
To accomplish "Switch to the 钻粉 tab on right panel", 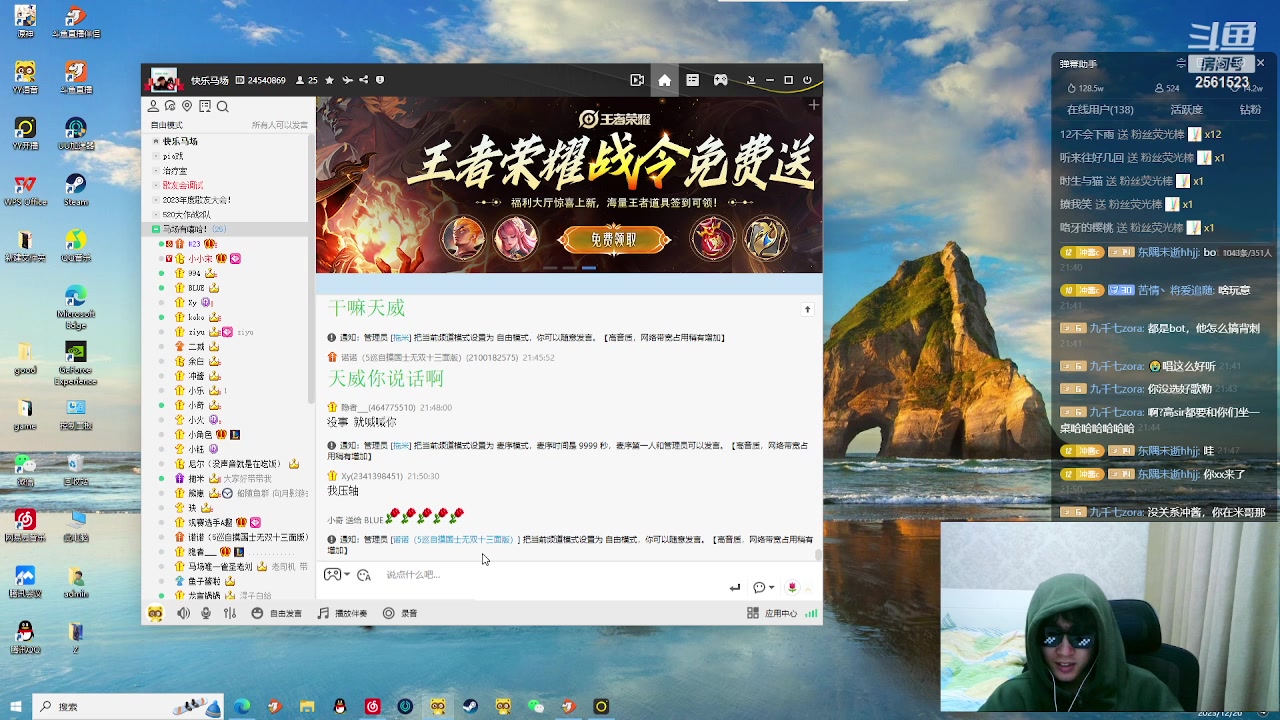I will click(1252, 108).
